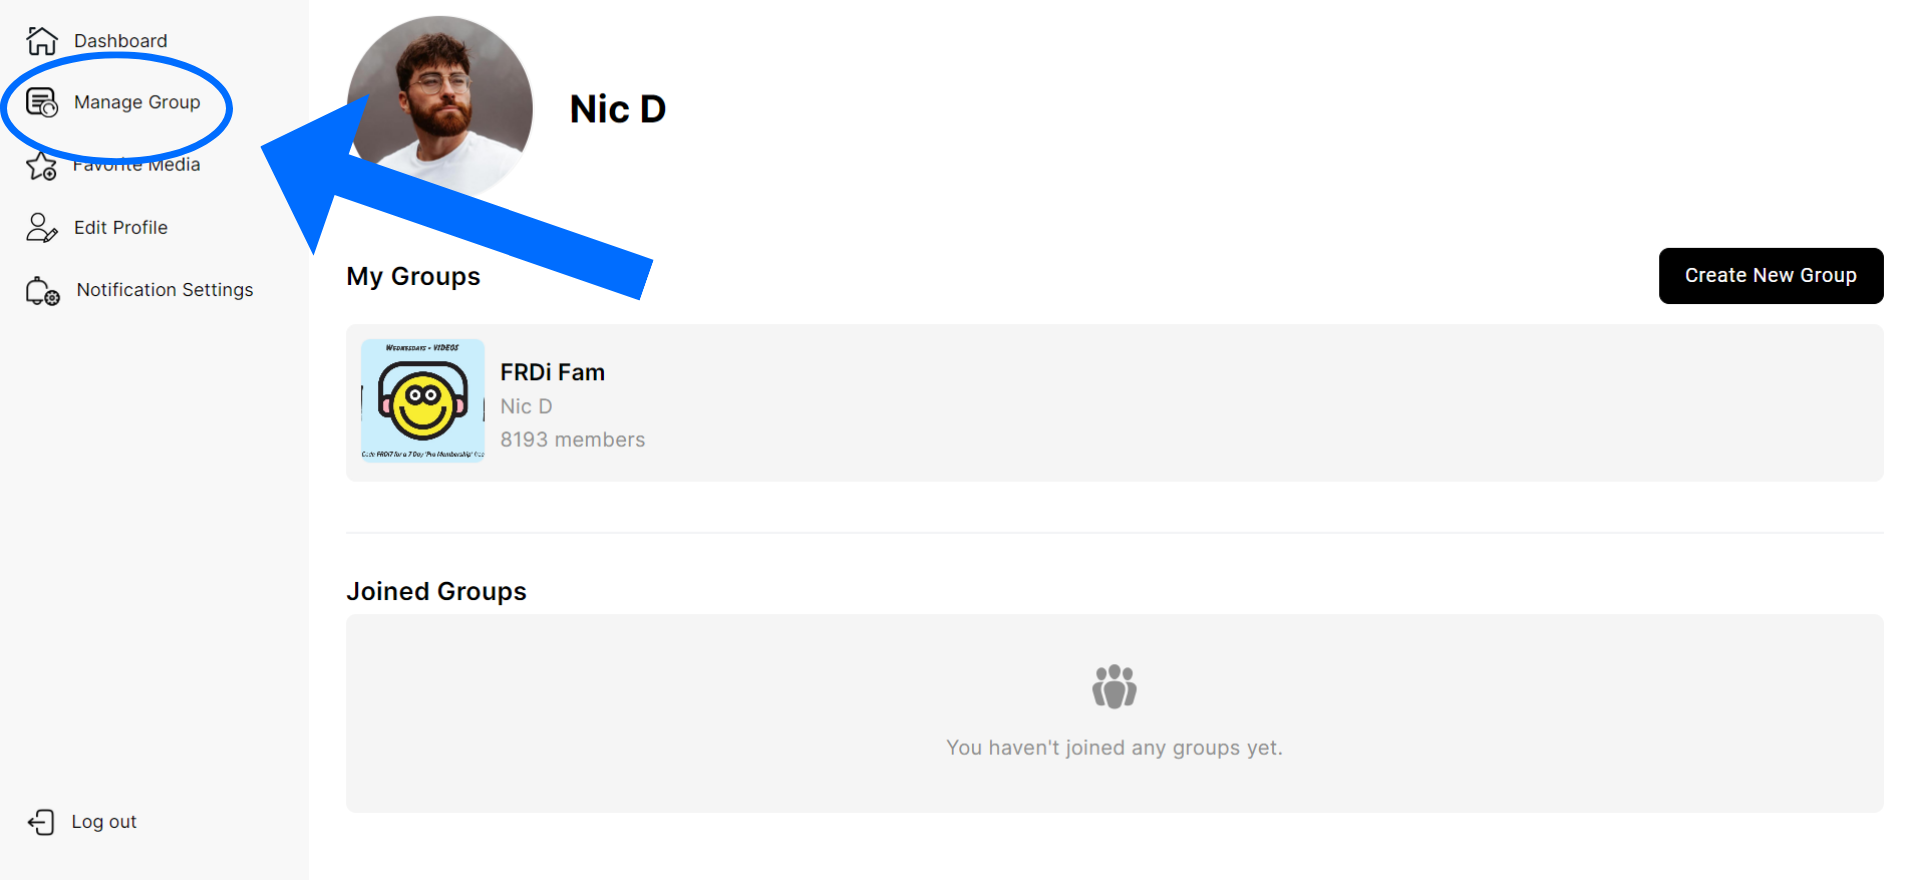Image resolution: width=1920 pixels, height=880 pixels.
Task: Go to Favorite Media
Action: [x=137, y=165]
